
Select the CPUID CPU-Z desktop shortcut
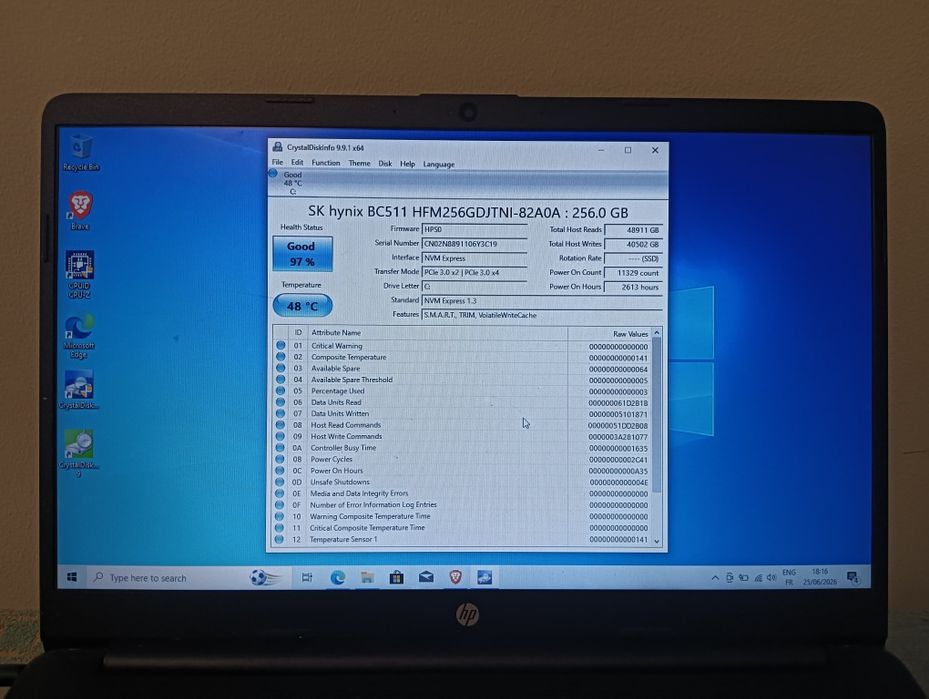coord(79,274)
